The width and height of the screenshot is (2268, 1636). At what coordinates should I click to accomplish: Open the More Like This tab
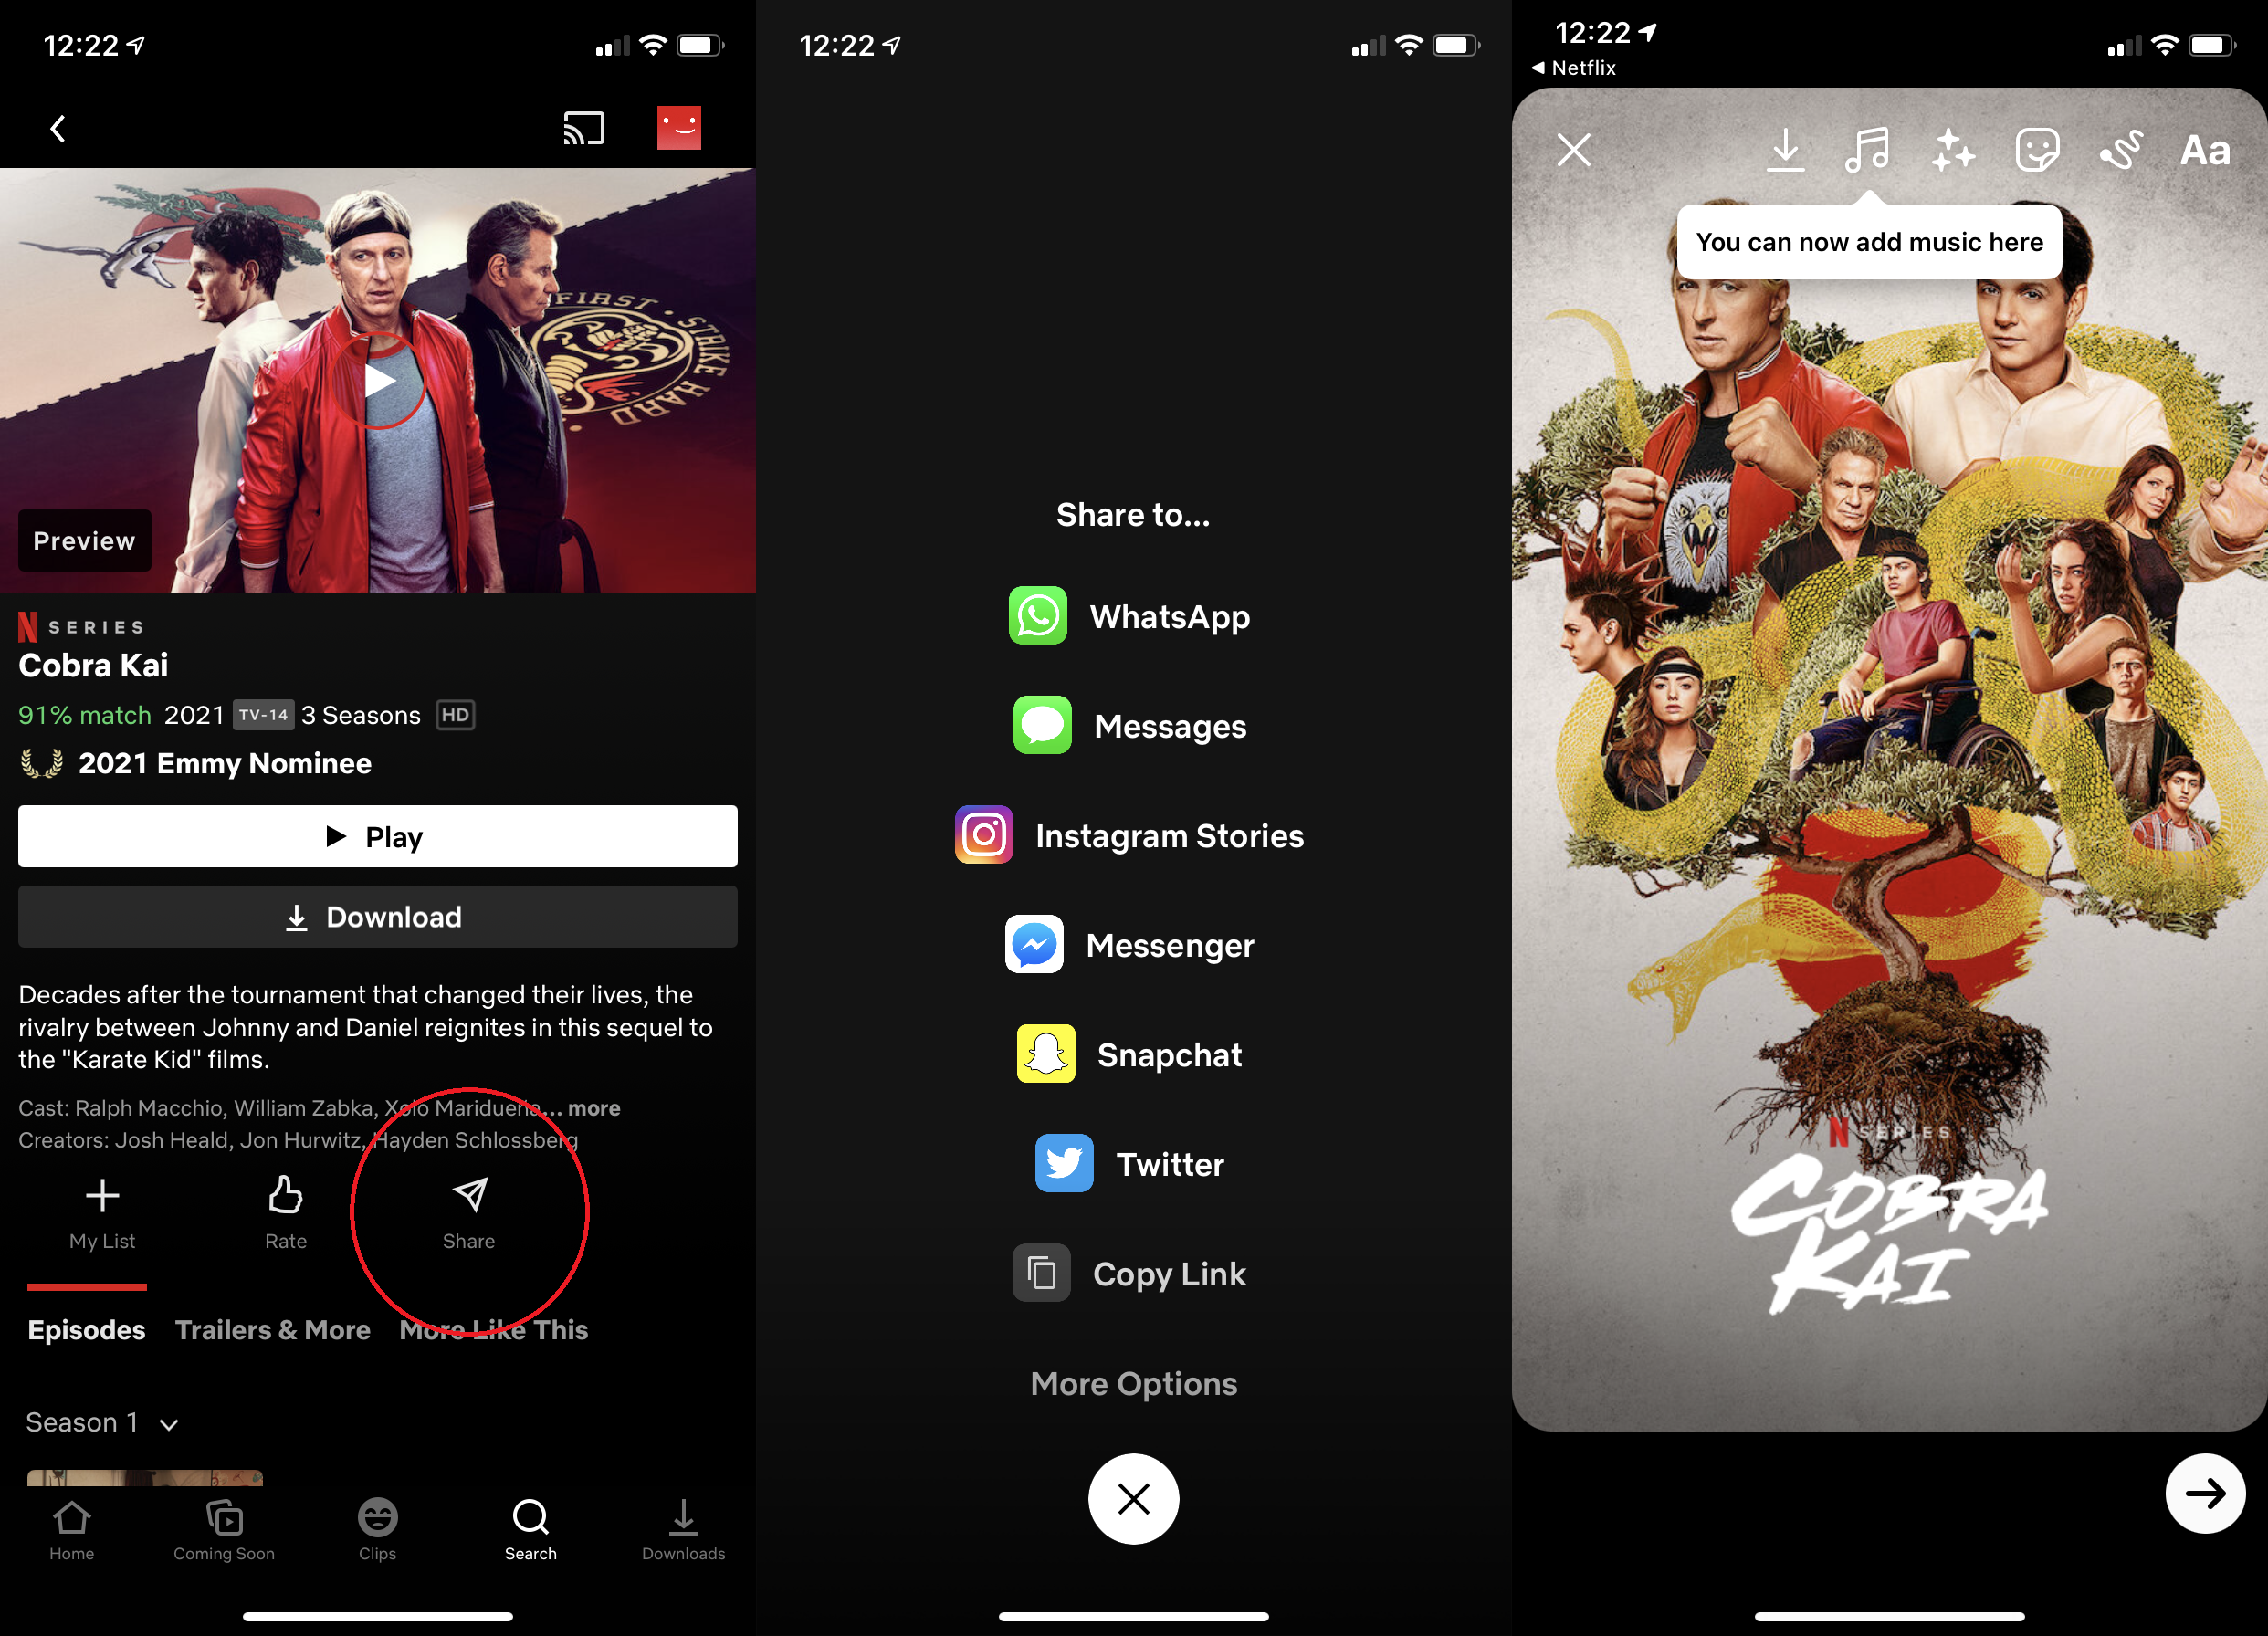[x=495, y=1329]
